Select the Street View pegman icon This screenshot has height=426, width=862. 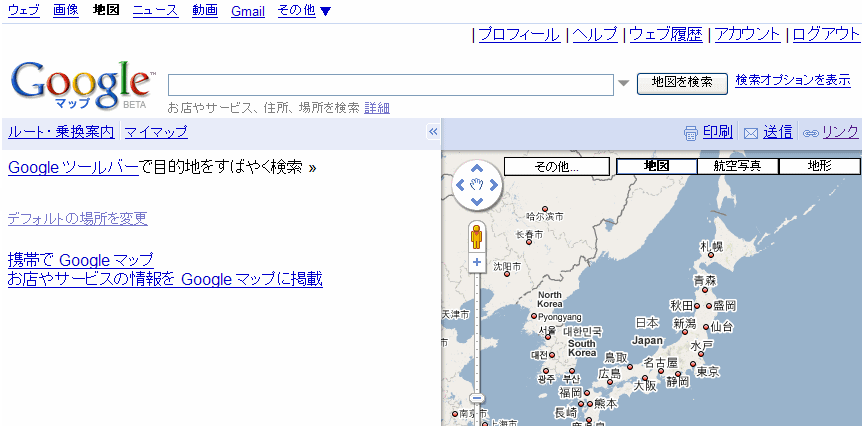(x=476, y=237)
